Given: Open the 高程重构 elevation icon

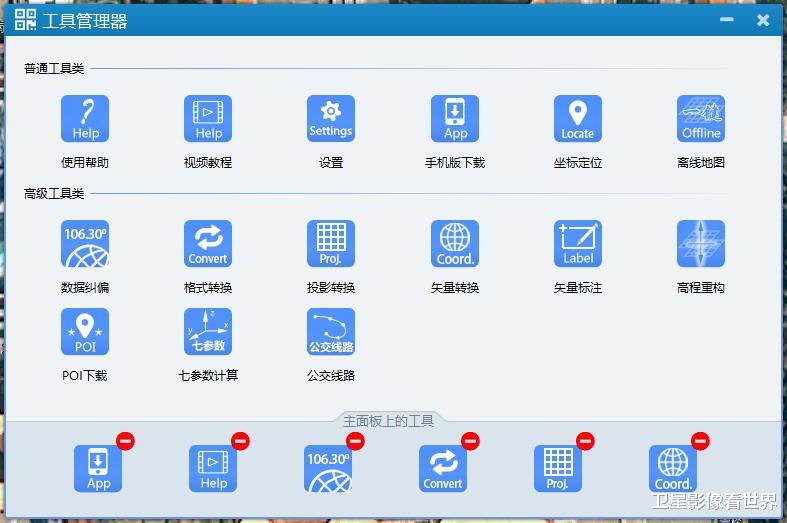Looking at the screenshot, I should (701, 243).
